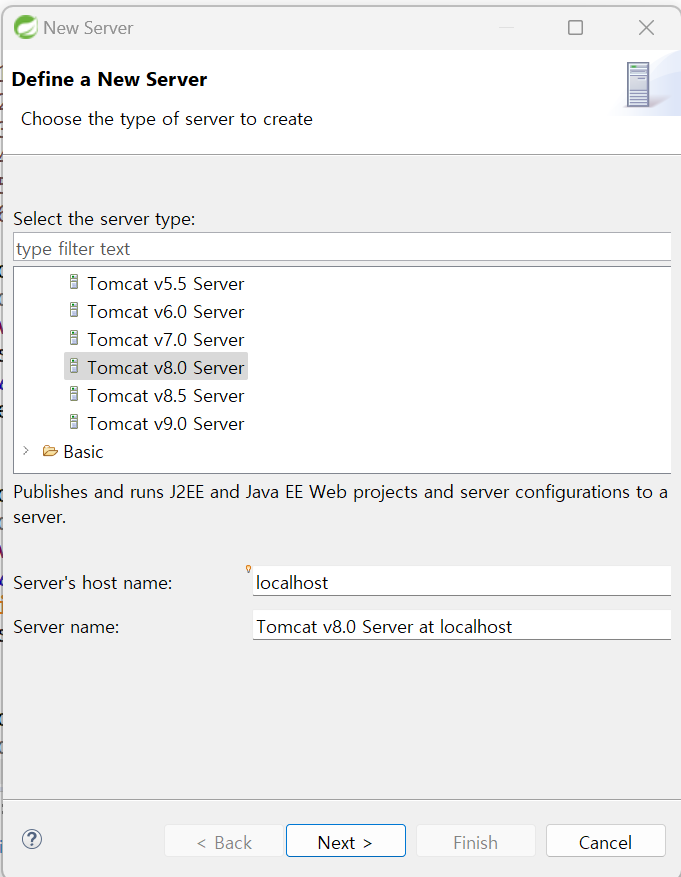Click the Server name field
This screenshot has height=877, width=681.
coord(462,625)
